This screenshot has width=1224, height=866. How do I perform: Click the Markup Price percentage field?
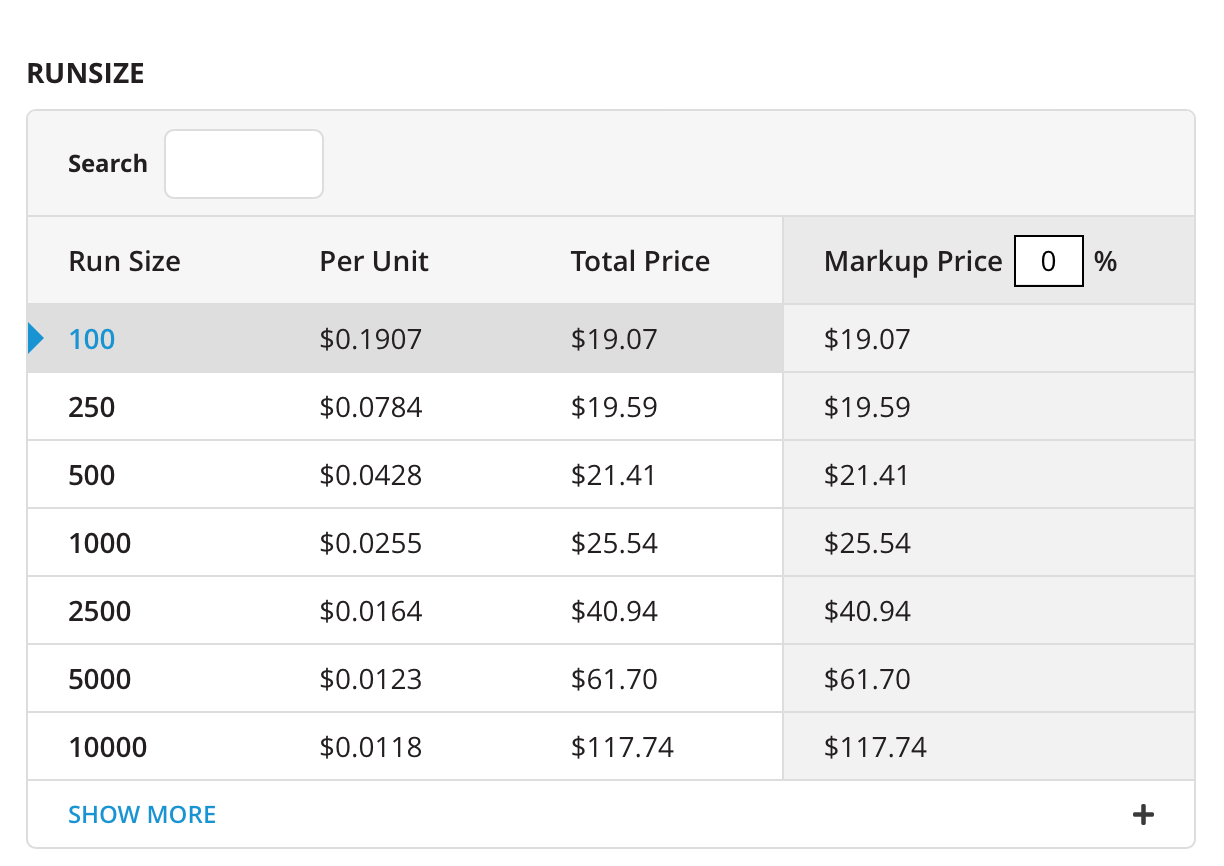click(x=1048, y=262)
